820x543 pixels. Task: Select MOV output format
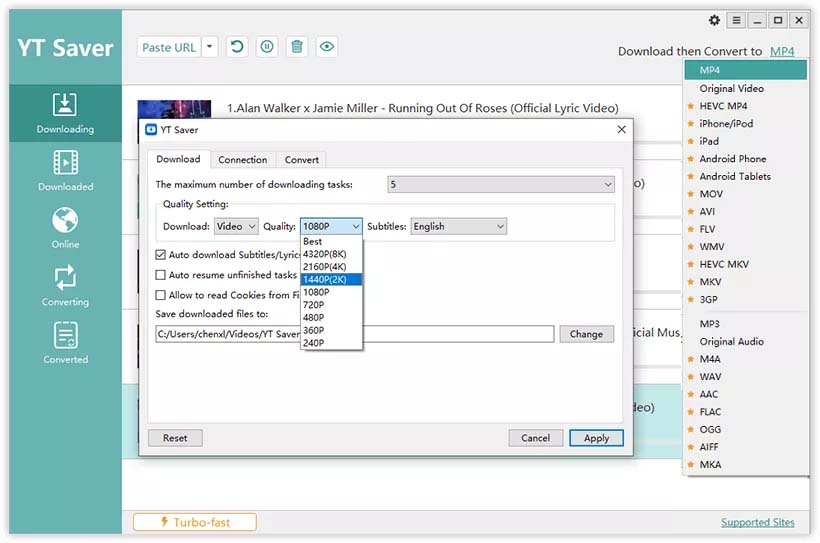(746, 194)
